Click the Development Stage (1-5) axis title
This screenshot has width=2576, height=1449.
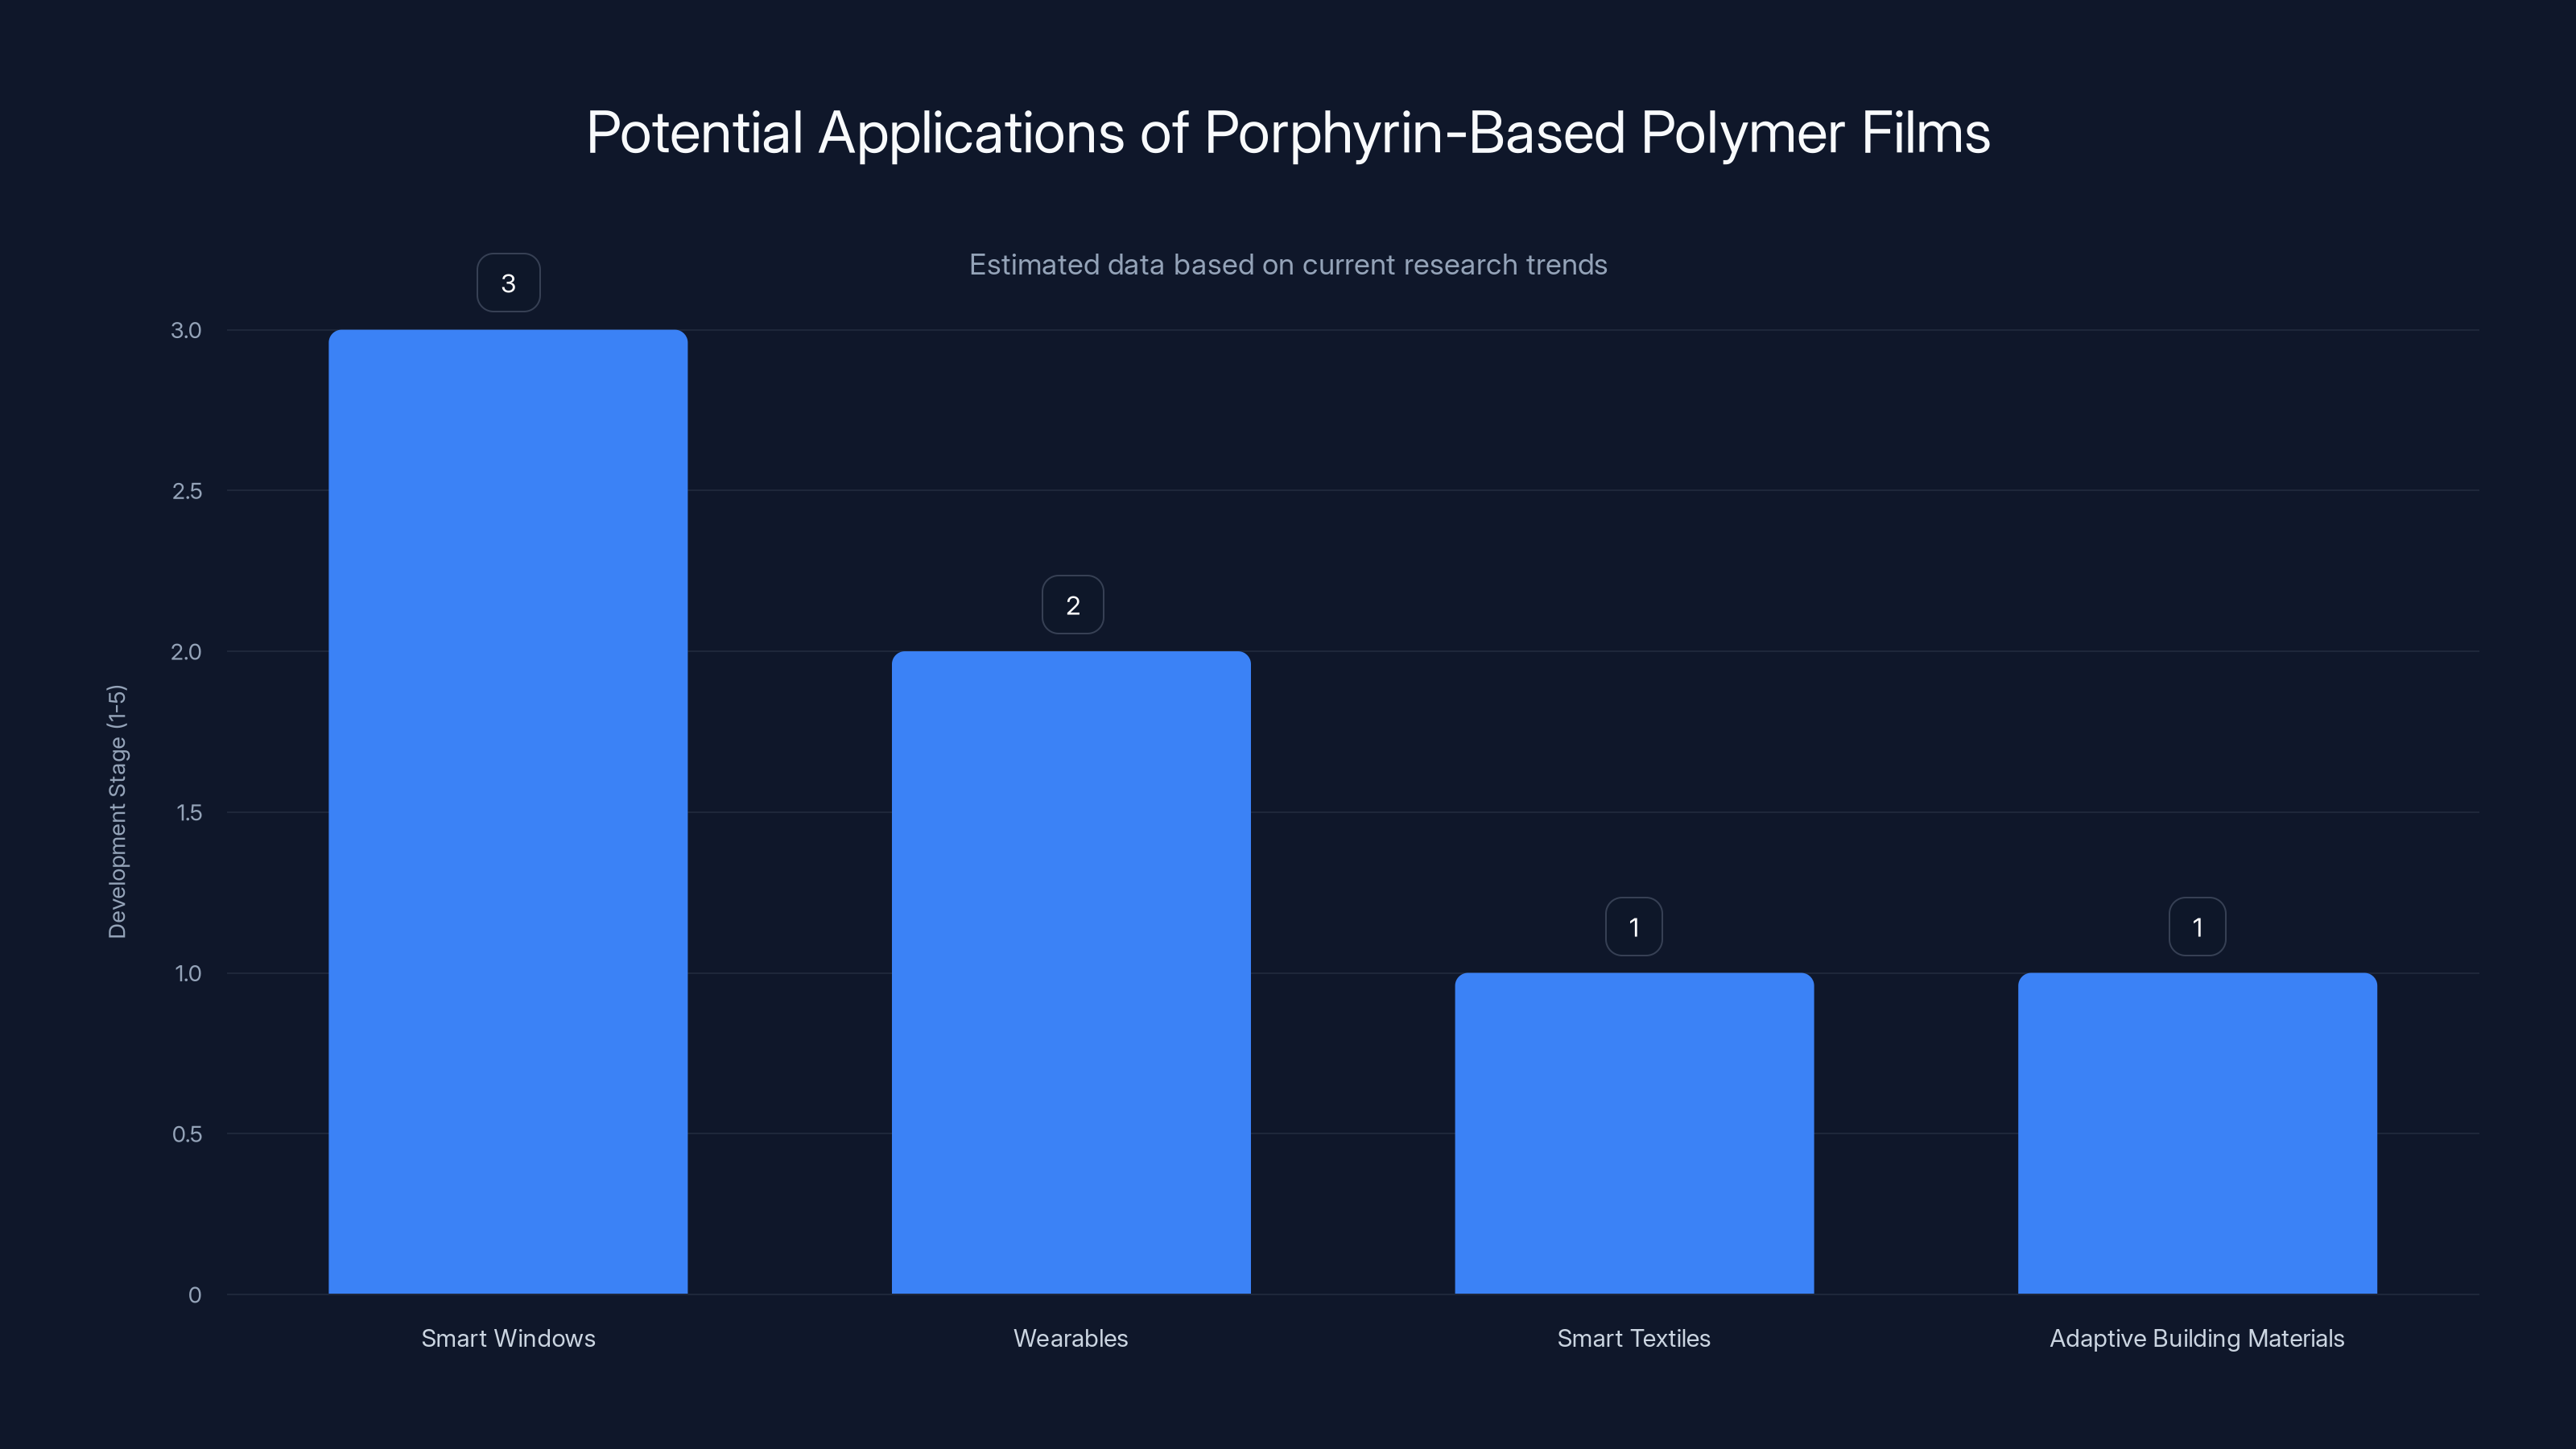tap(117, 811)
